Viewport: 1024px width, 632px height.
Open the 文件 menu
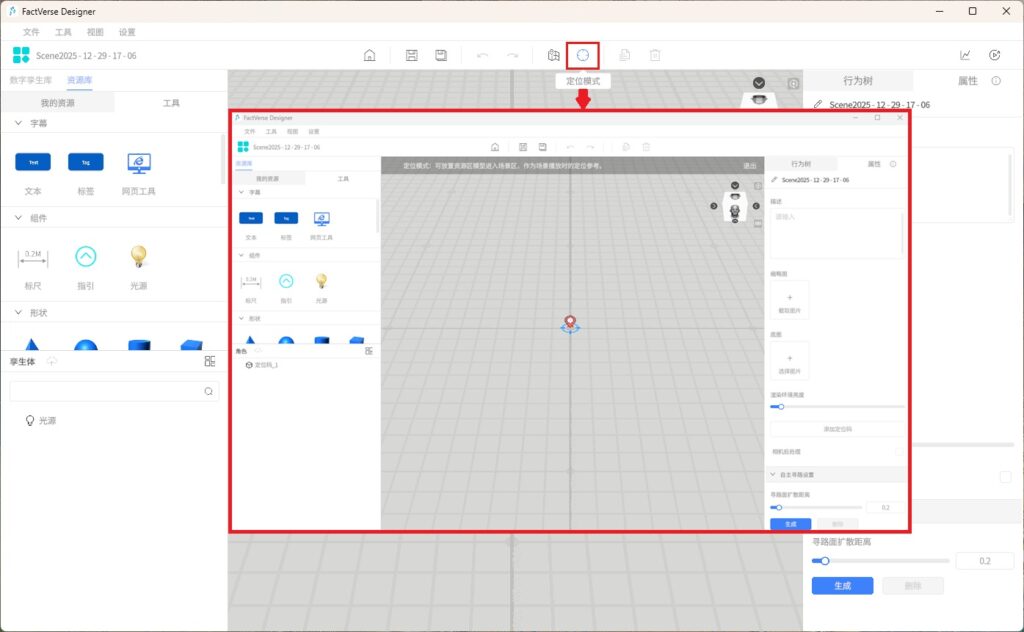pos(31,32)
